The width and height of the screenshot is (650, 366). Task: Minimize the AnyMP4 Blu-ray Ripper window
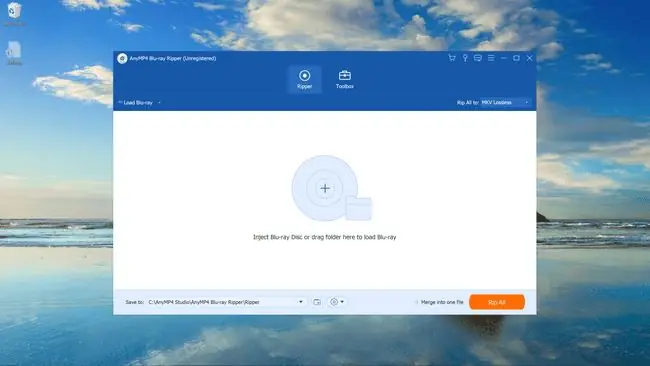[x=504, y=58]
